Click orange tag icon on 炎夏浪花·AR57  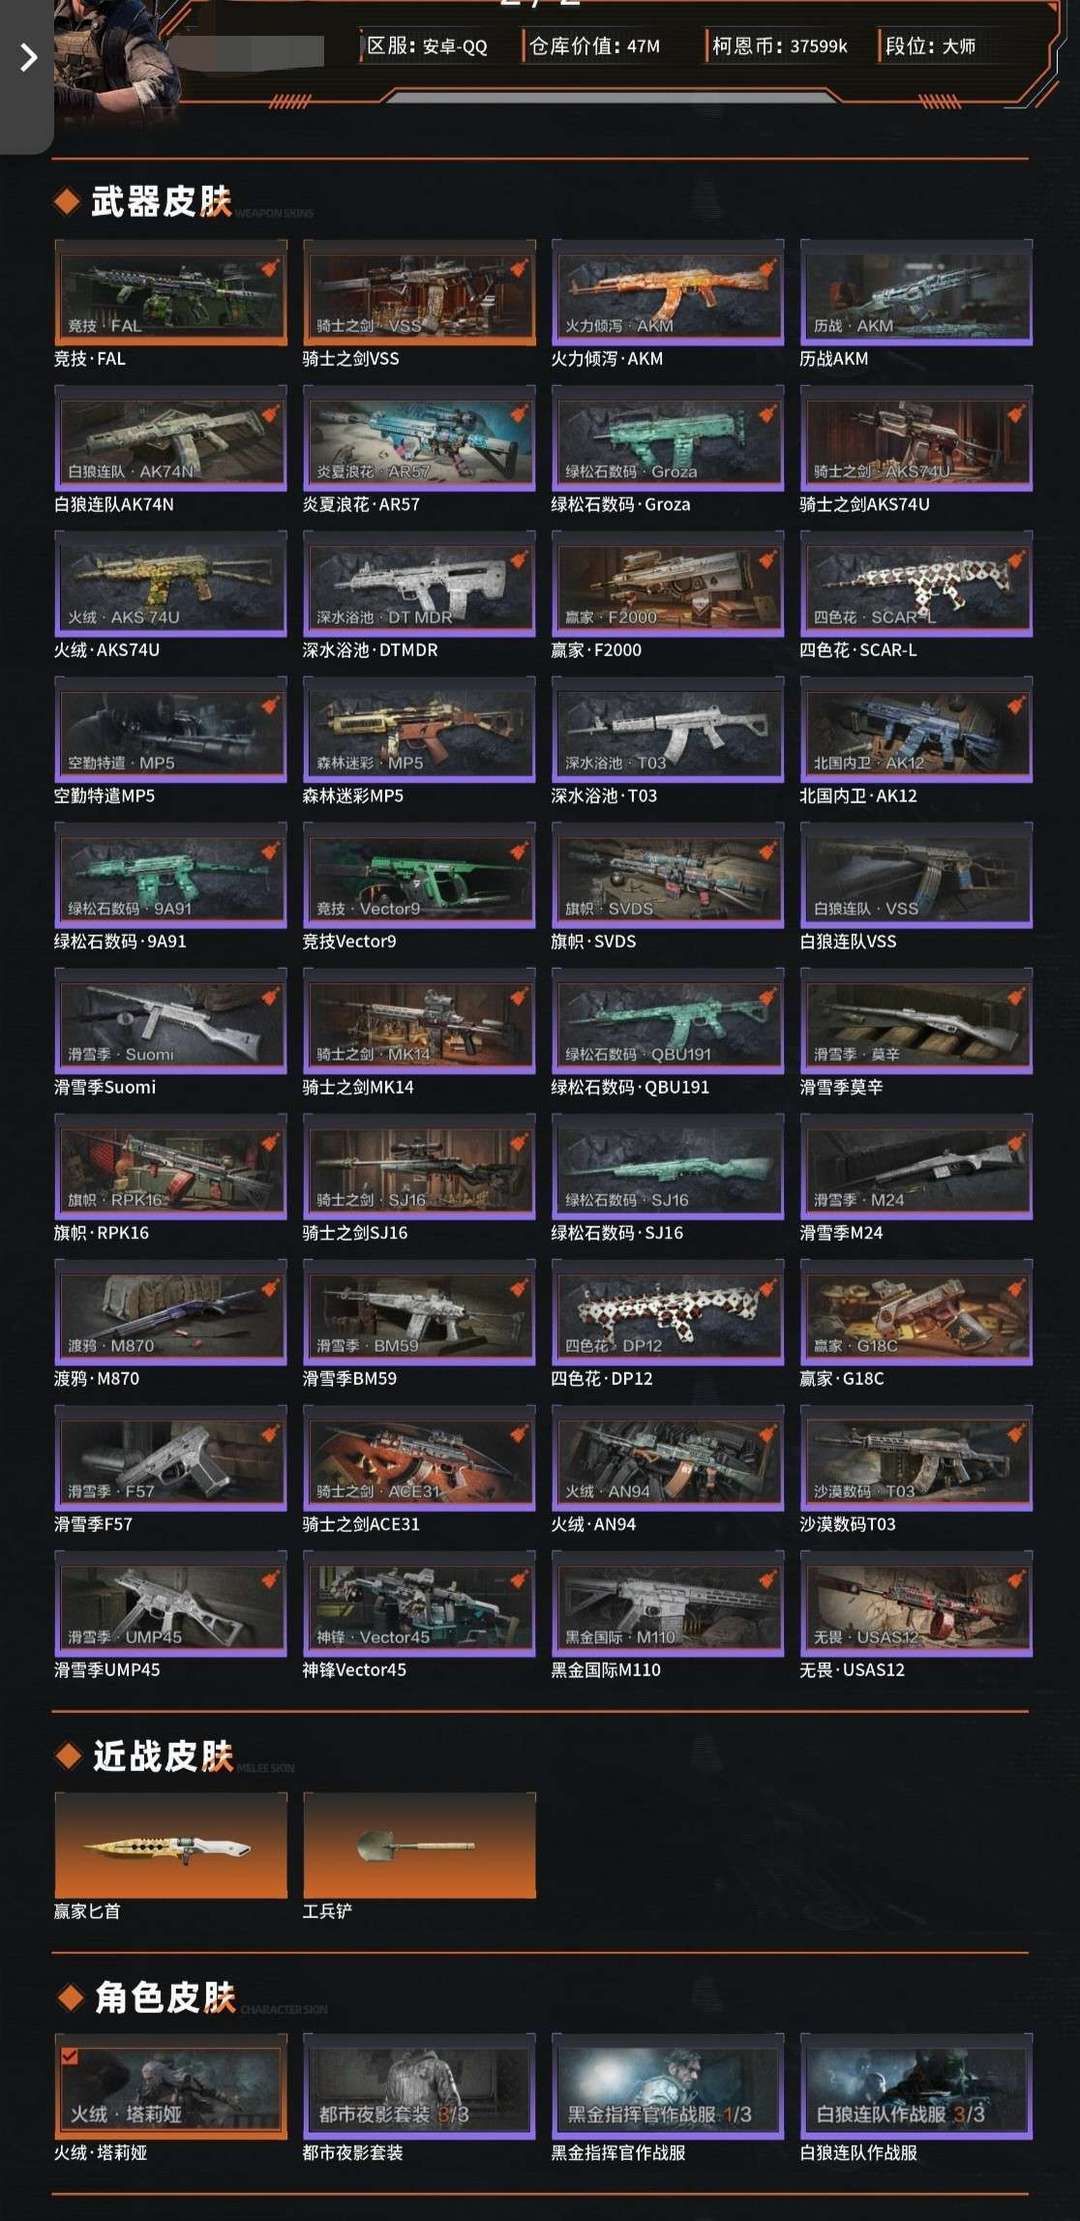point(519,414)
